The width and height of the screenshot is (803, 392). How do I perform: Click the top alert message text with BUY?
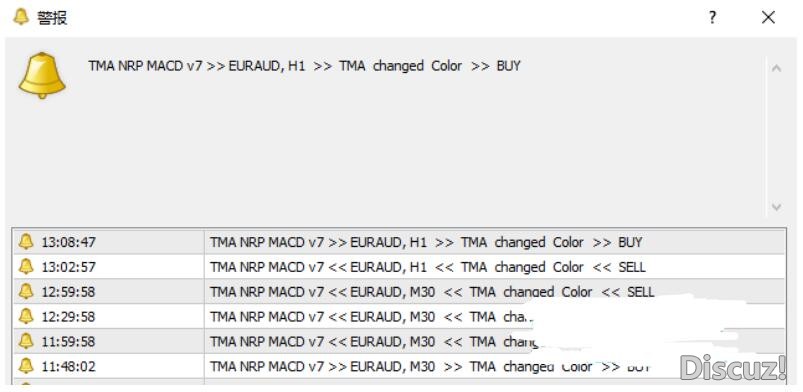pyautogui.click(x=304, y=66)
